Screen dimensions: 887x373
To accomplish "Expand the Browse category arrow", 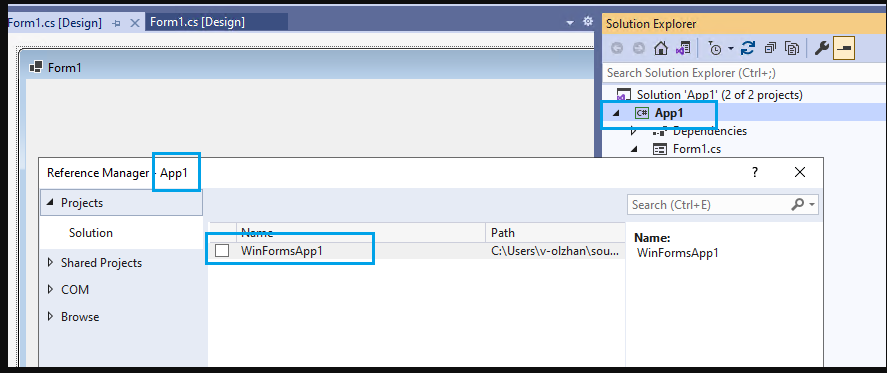I will [50, 316].
